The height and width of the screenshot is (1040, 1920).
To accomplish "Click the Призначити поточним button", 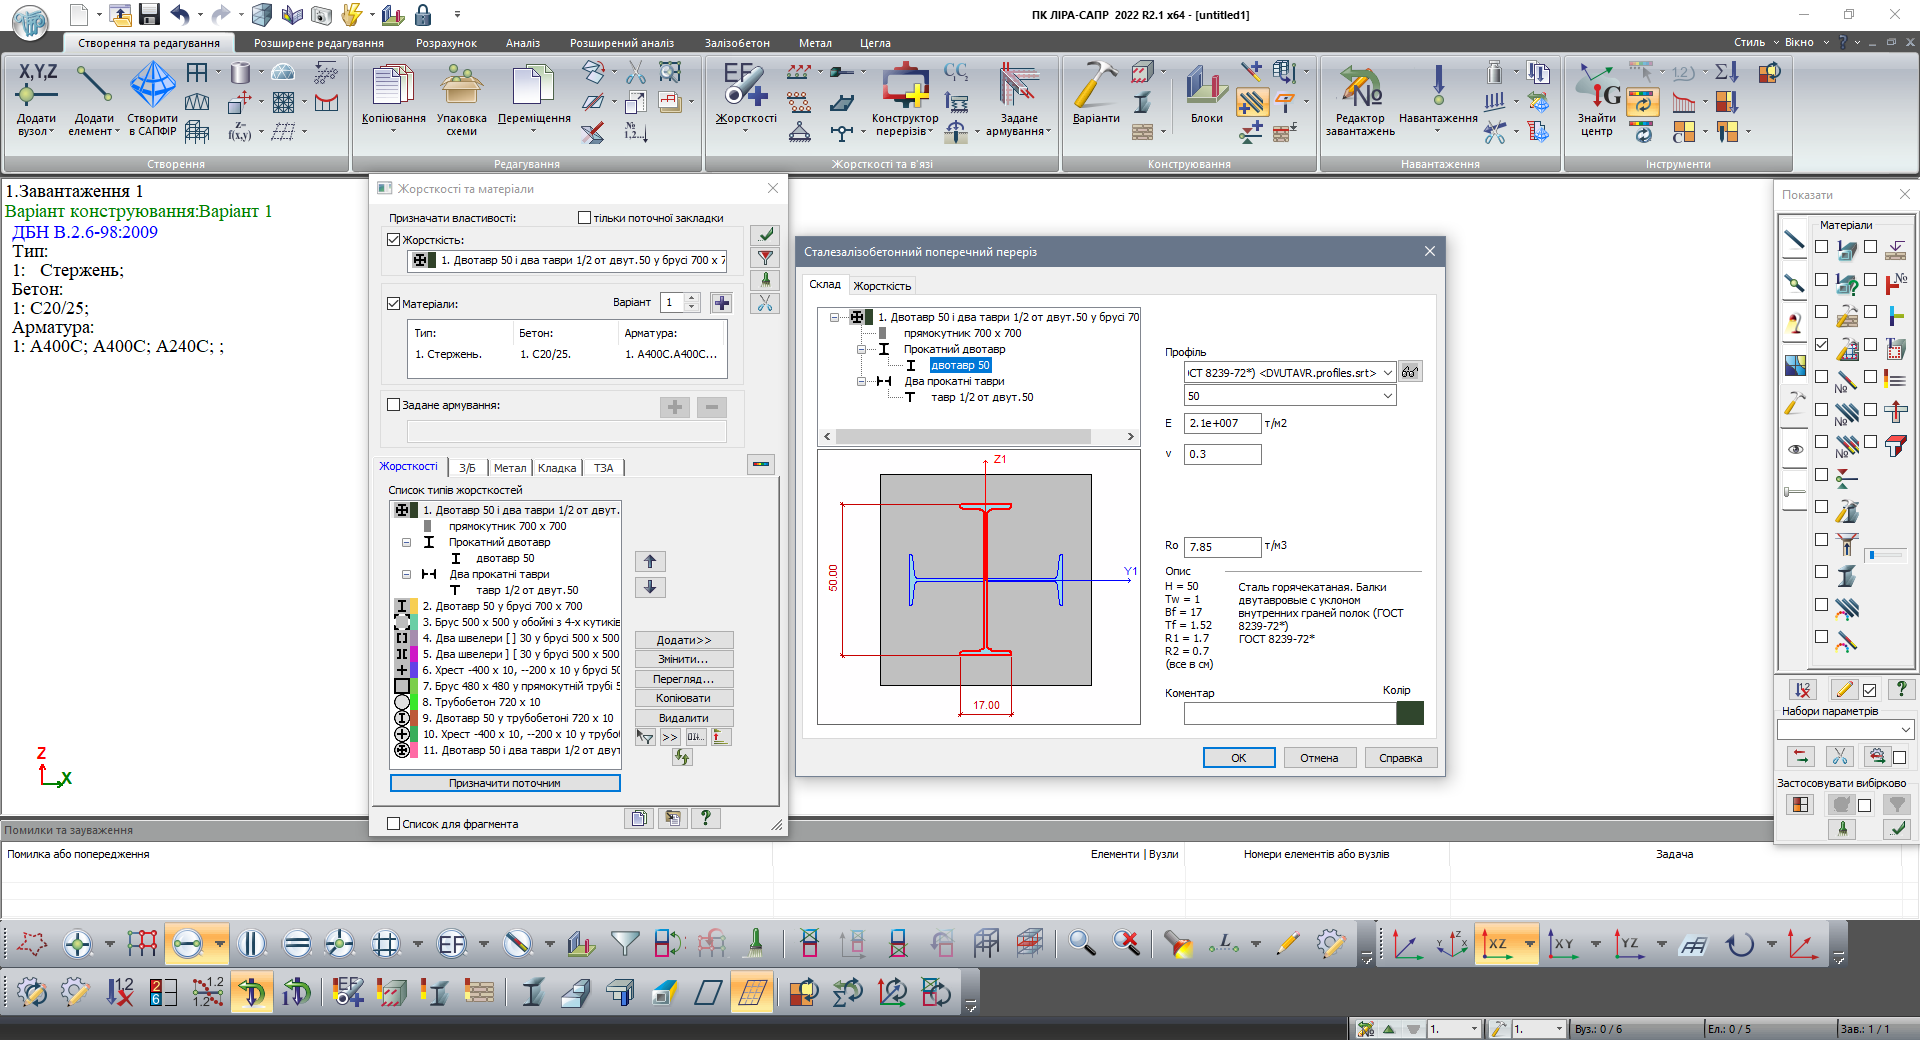I will point(505,783).
